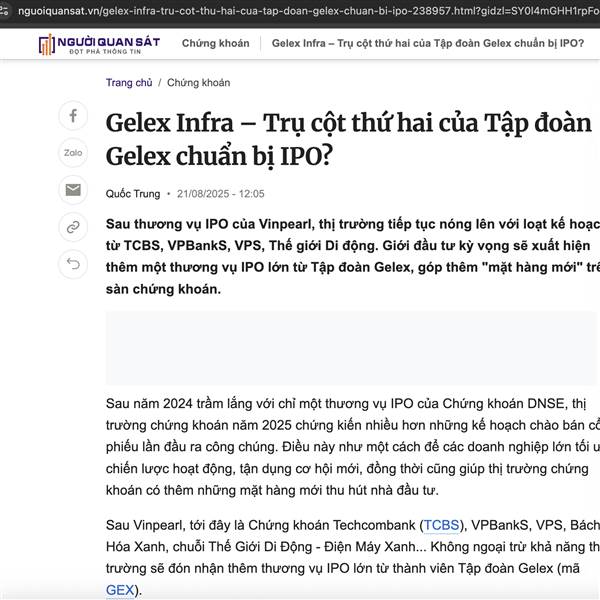Viewport: 600px width, 600px height.
Task: Click the bold lead paragraph text
Action: 353,256
